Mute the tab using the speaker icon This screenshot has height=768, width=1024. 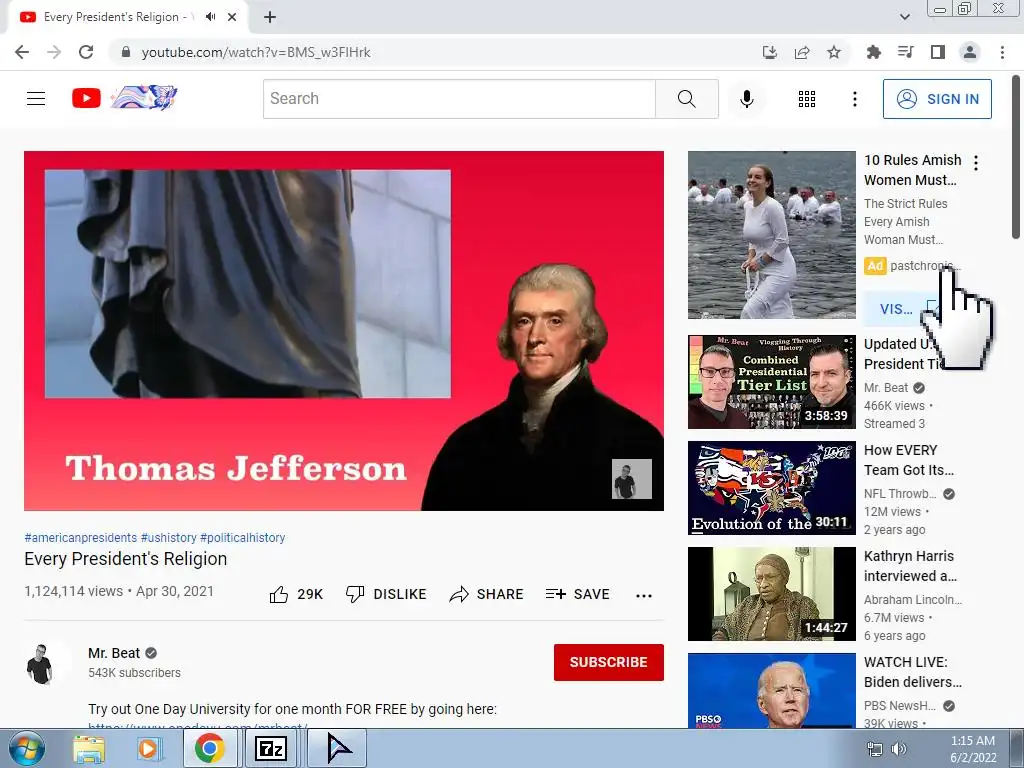tap(210, 17)
